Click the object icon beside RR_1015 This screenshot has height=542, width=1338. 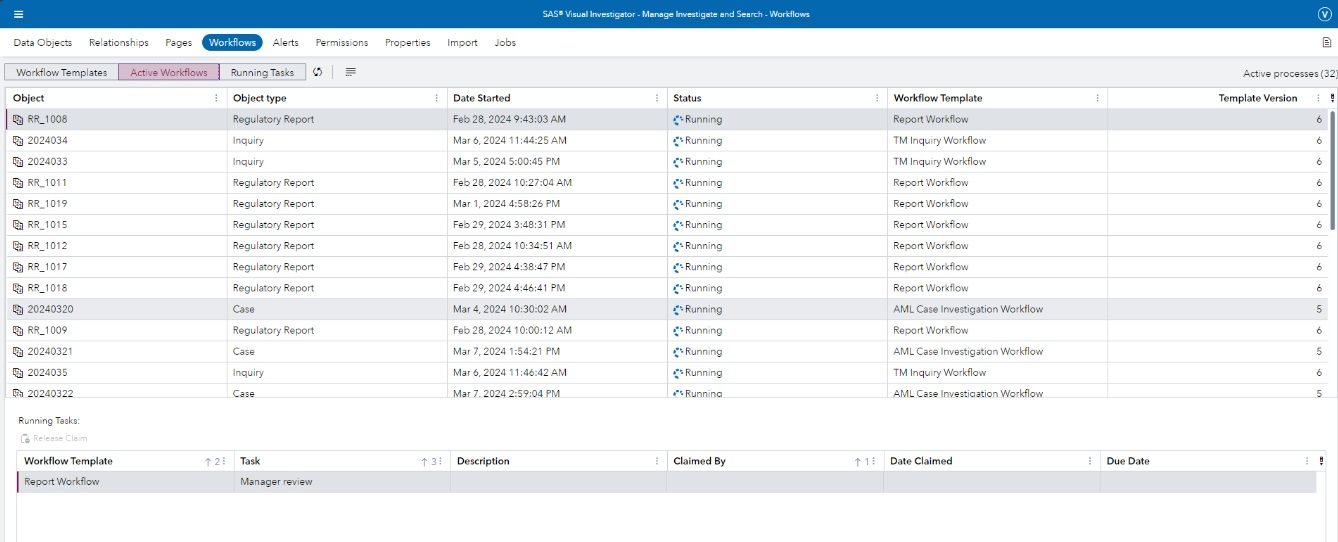point(18,224)
